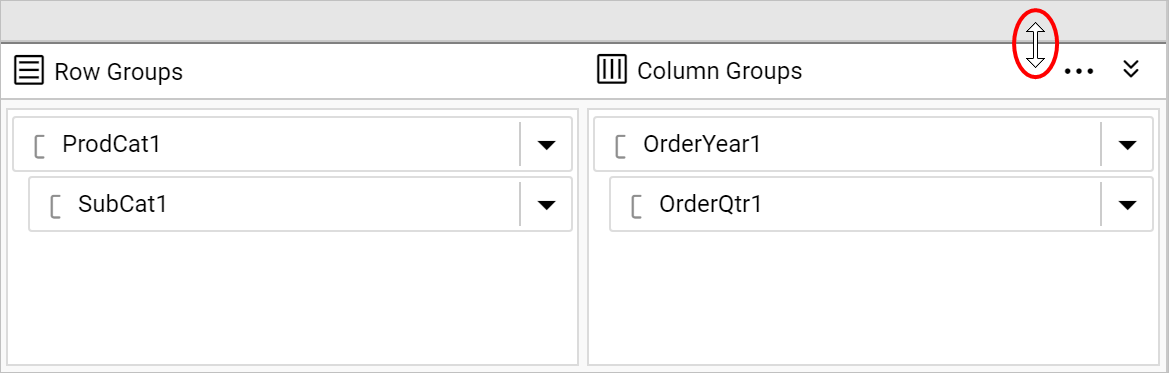
Task: Select the OrderYear1 column group
Action: point(873,144)
